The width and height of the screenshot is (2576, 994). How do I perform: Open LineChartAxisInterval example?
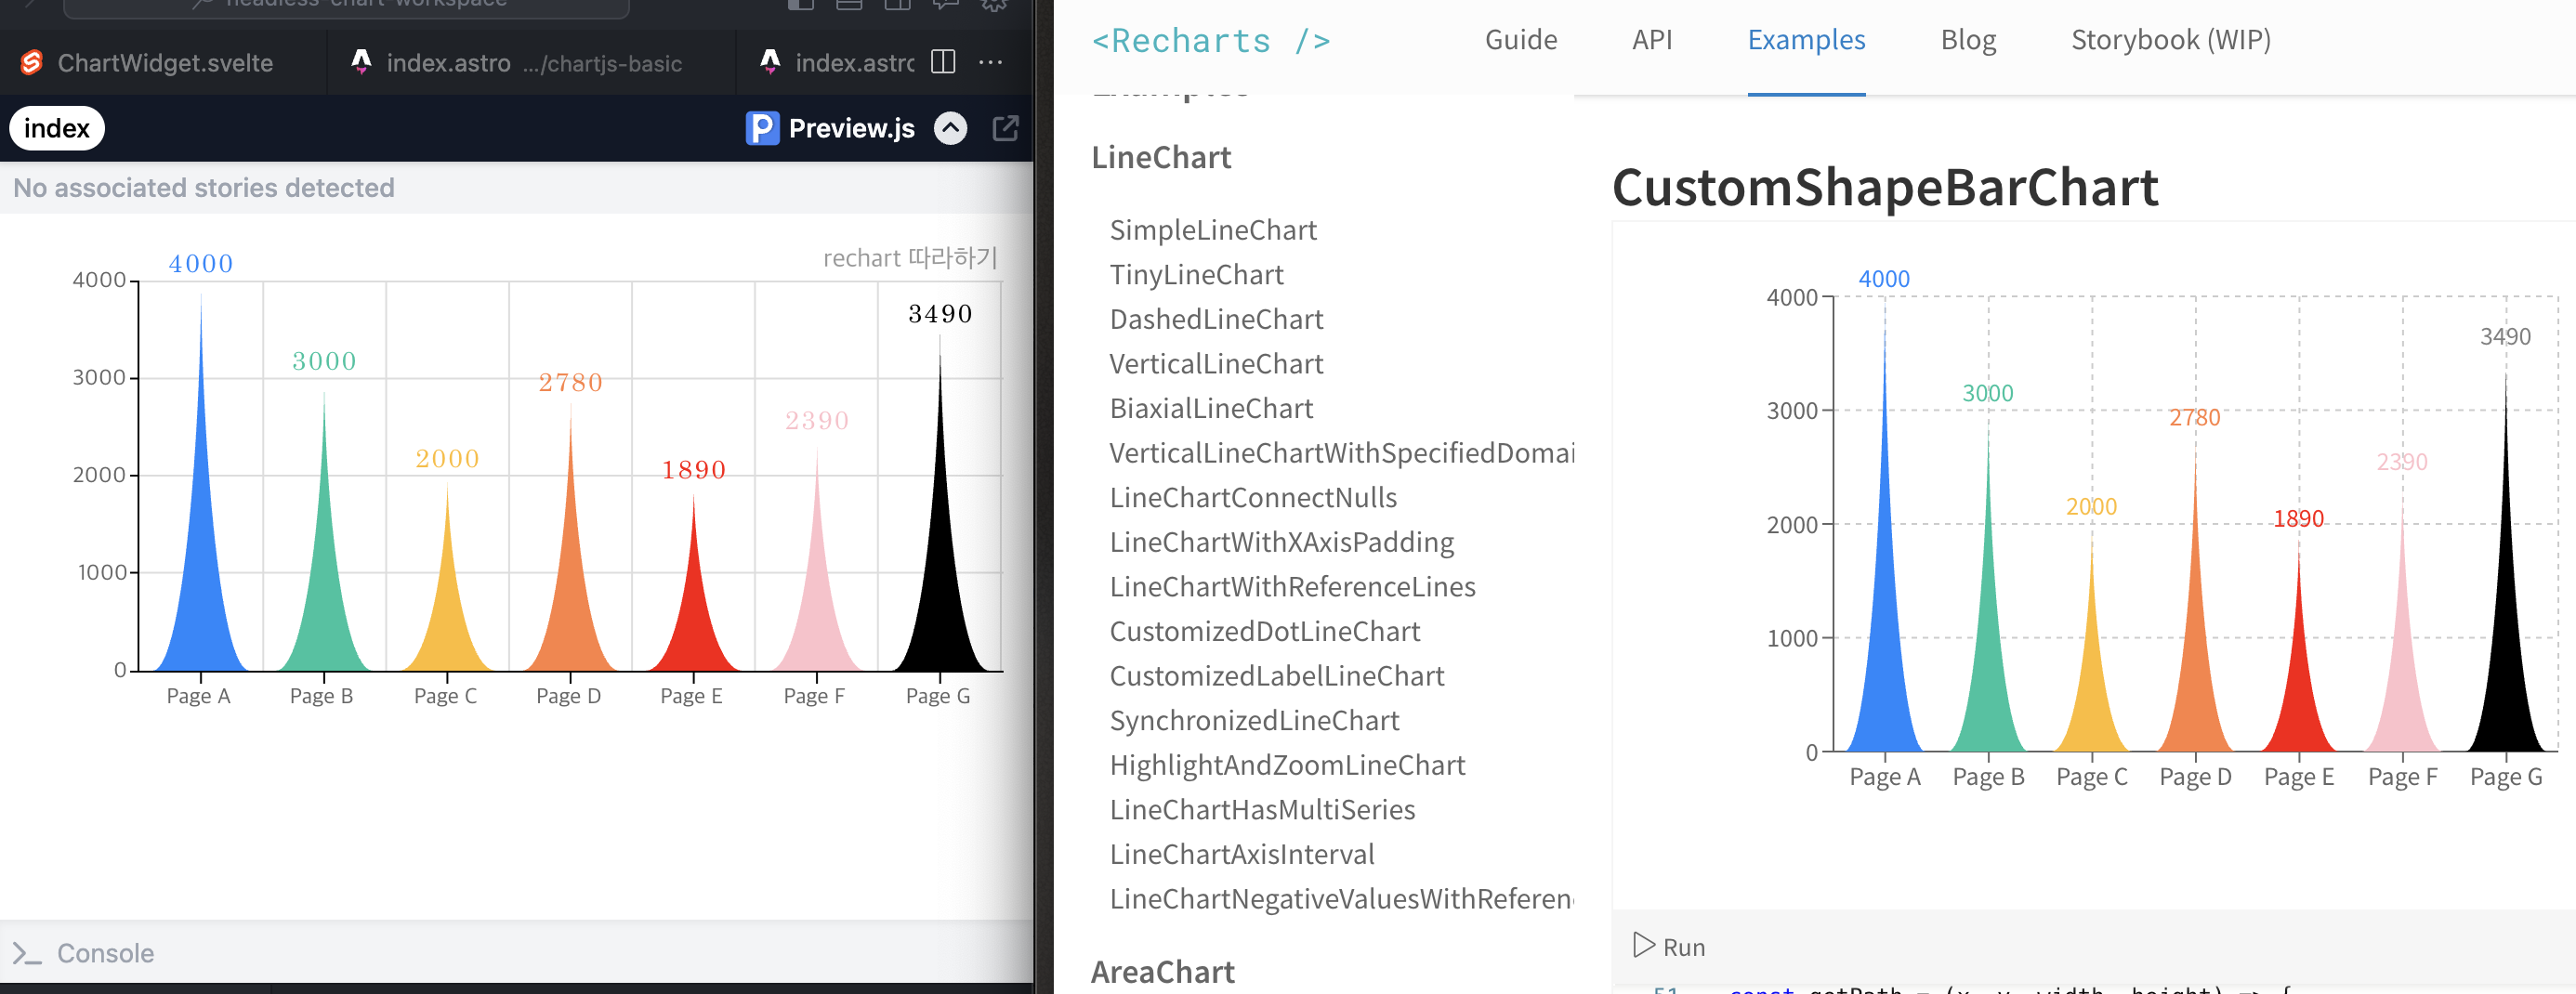(1242, 854)
